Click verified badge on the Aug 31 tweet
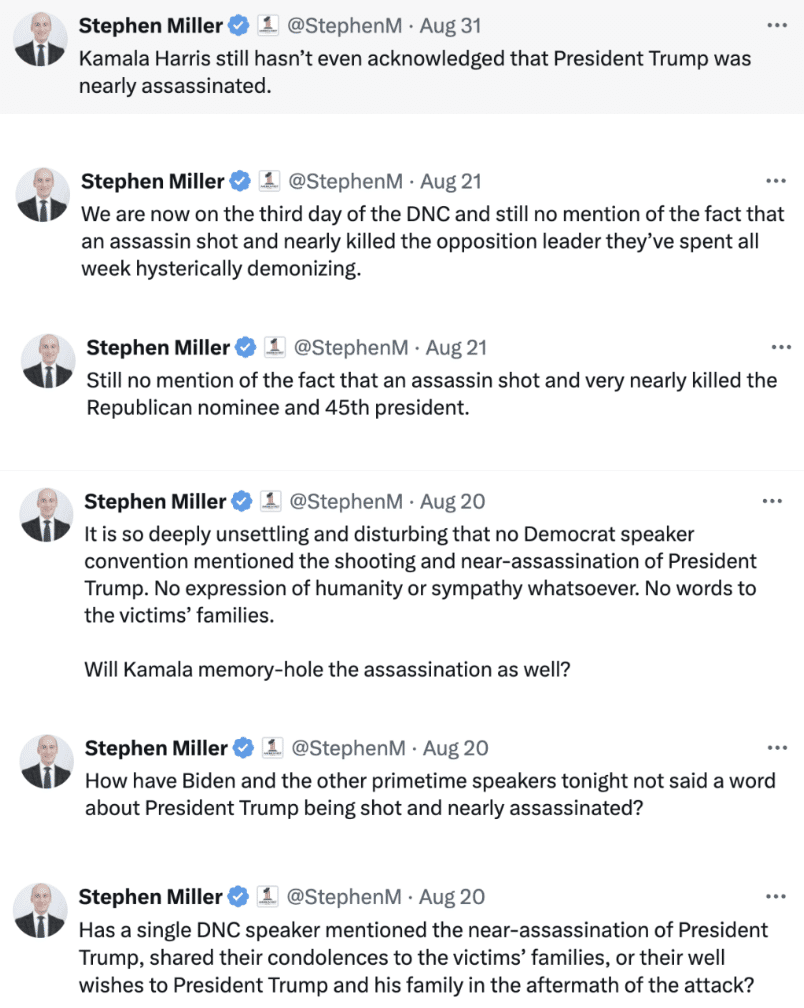 click(240, 25)
